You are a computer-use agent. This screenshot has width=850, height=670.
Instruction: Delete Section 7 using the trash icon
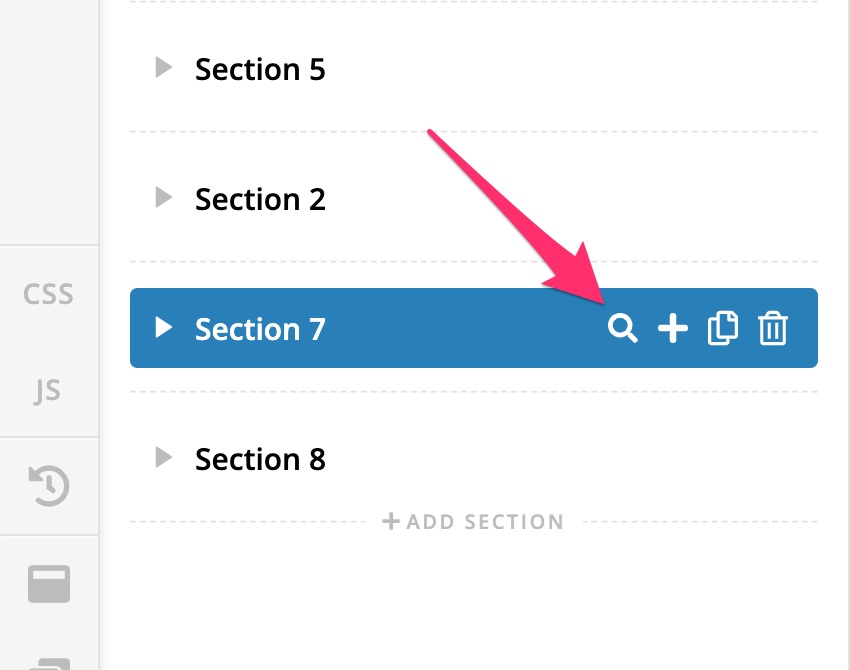click(772, 329)
